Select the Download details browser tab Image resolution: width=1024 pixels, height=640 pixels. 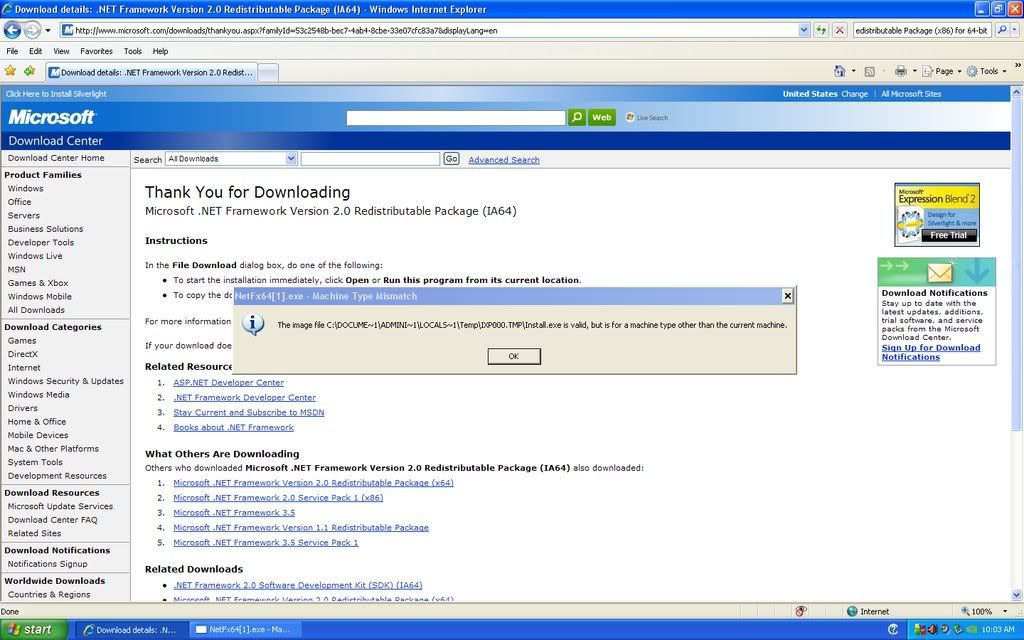click(152, 72)
